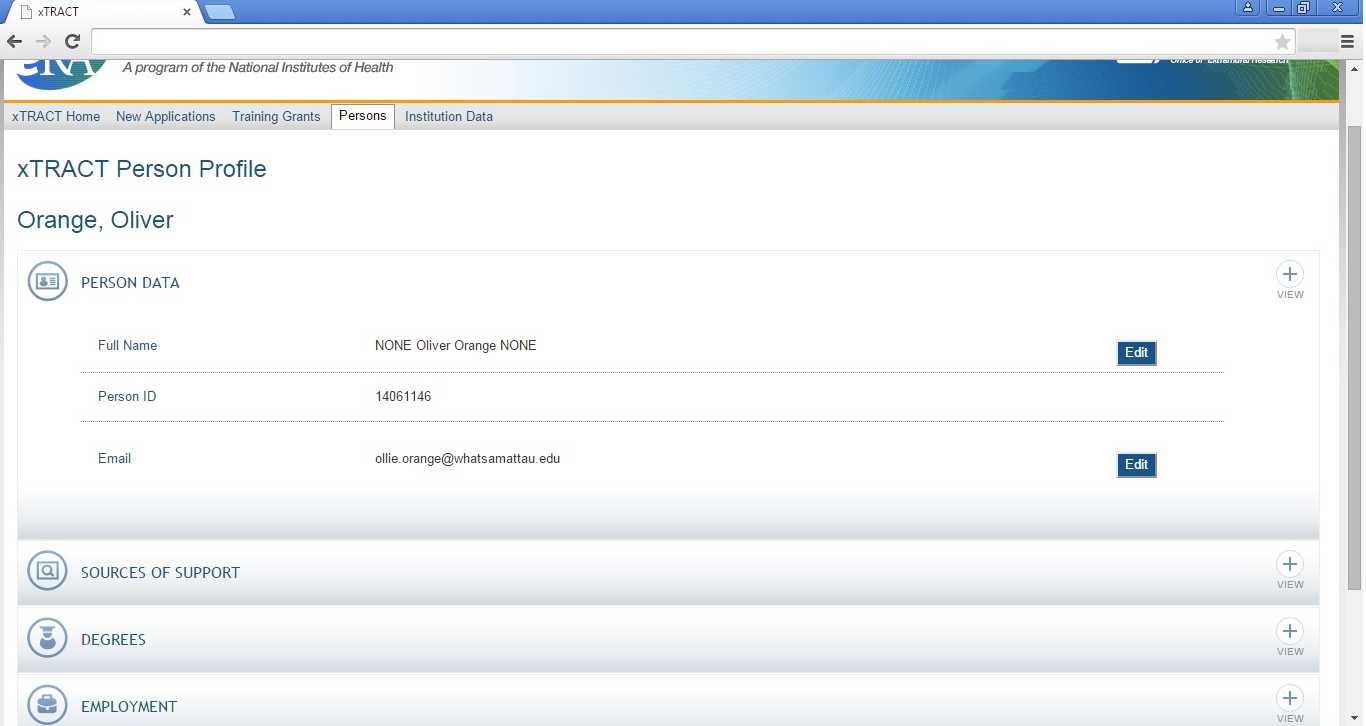
Task: Open the Chrome hamburger menu
Action: point(1347,41)
